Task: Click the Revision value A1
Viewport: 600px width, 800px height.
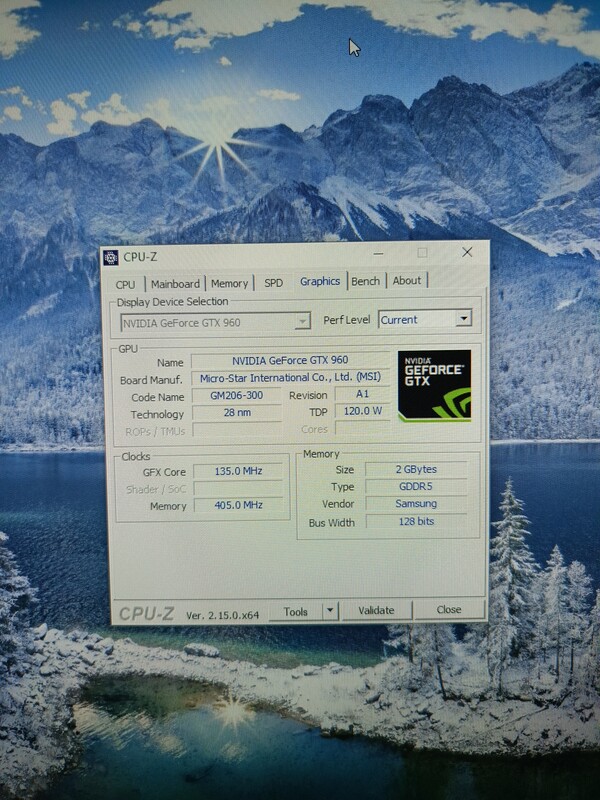Action: [x=362, y=394]
